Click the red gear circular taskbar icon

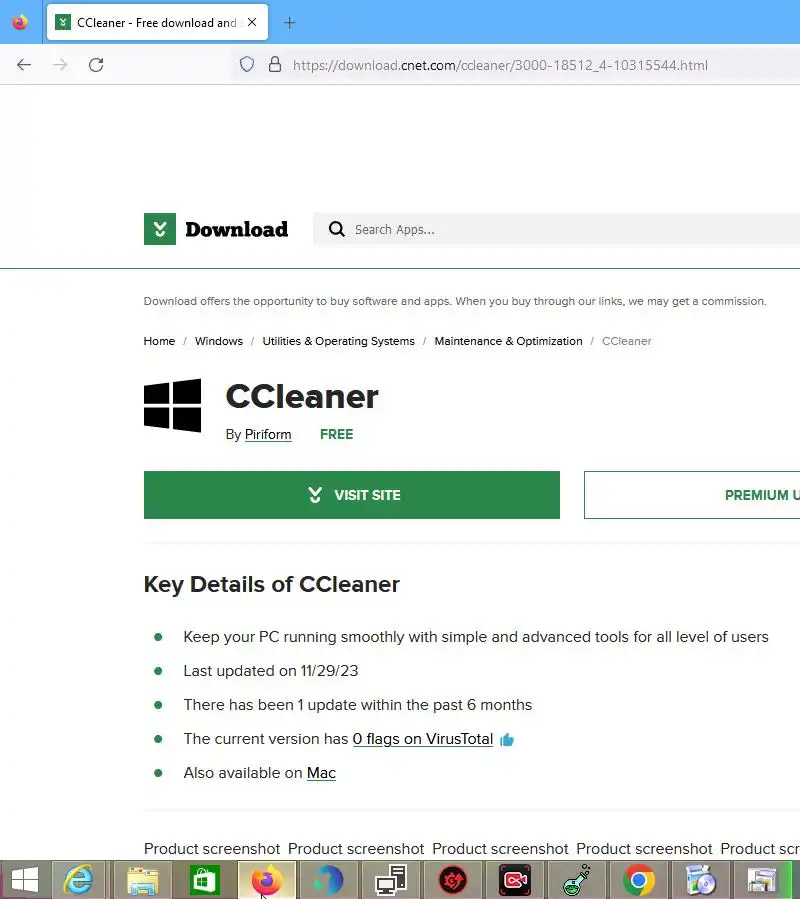coord(453,880)
